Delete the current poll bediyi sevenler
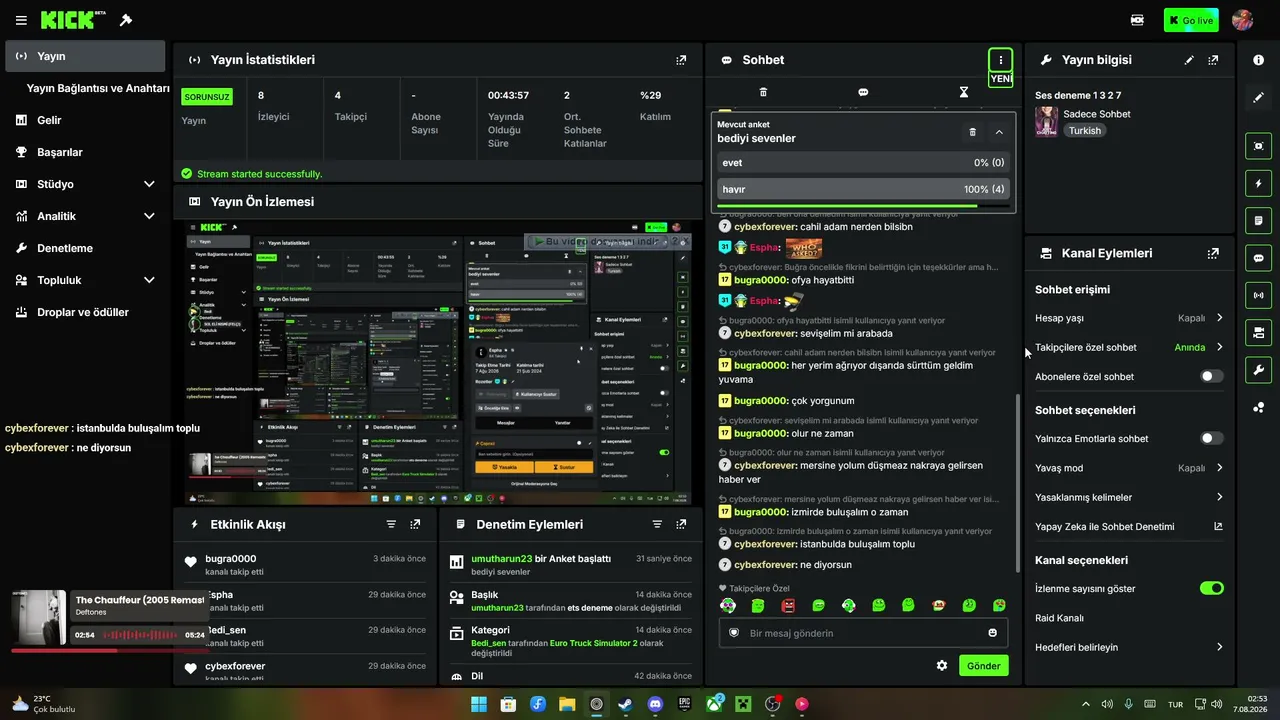1280x720 pixels. click(x=972, y=132)
